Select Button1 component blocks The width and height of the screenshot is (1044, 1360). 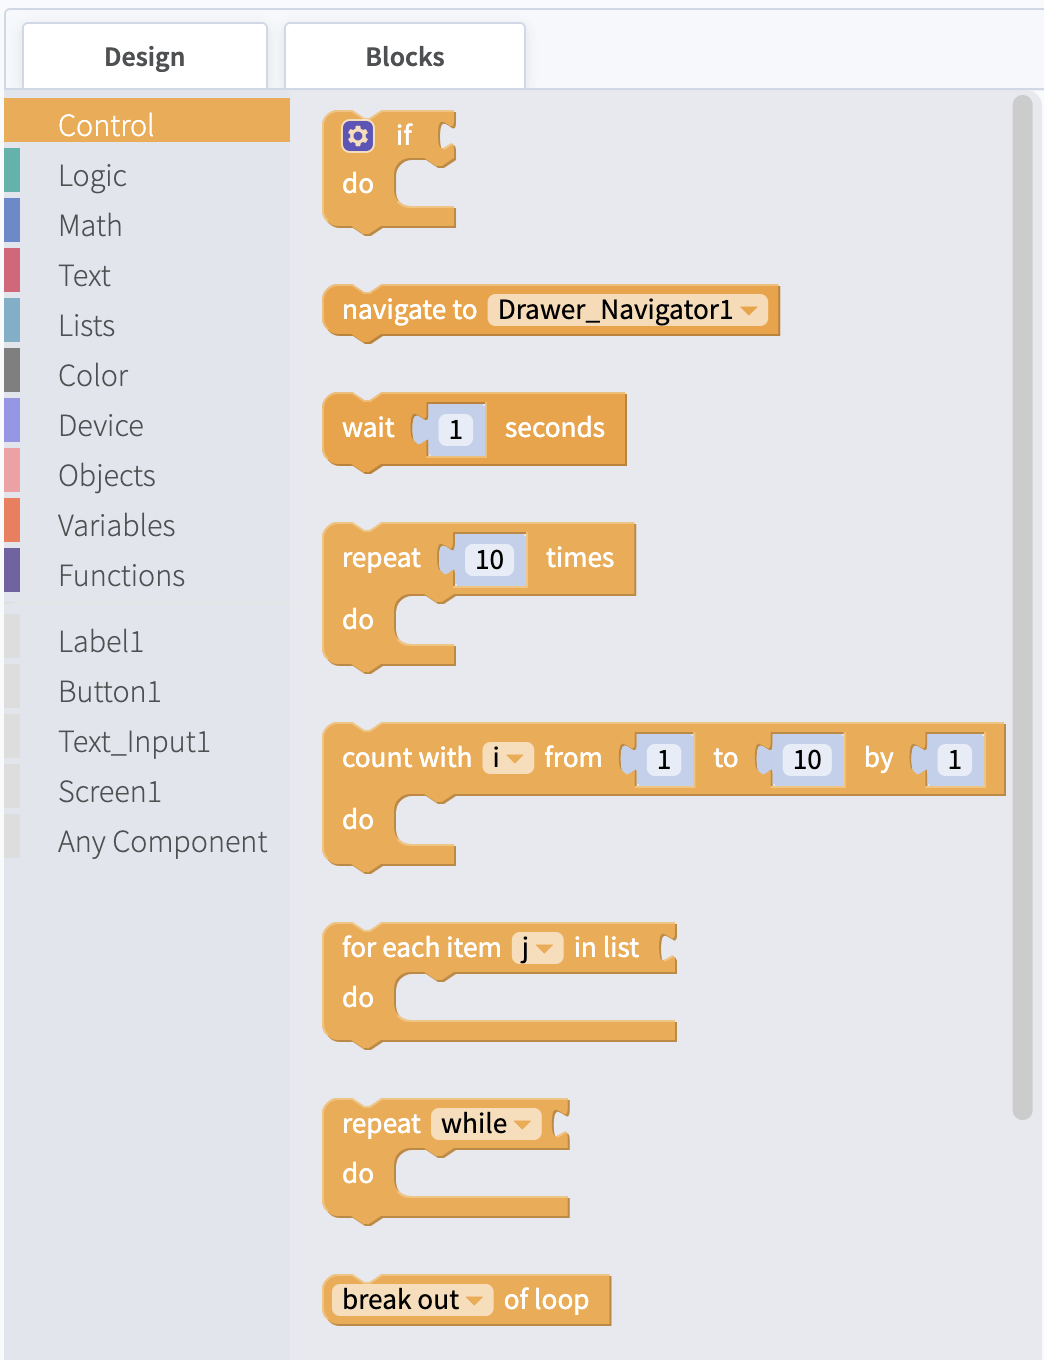[x=110, y=691]
